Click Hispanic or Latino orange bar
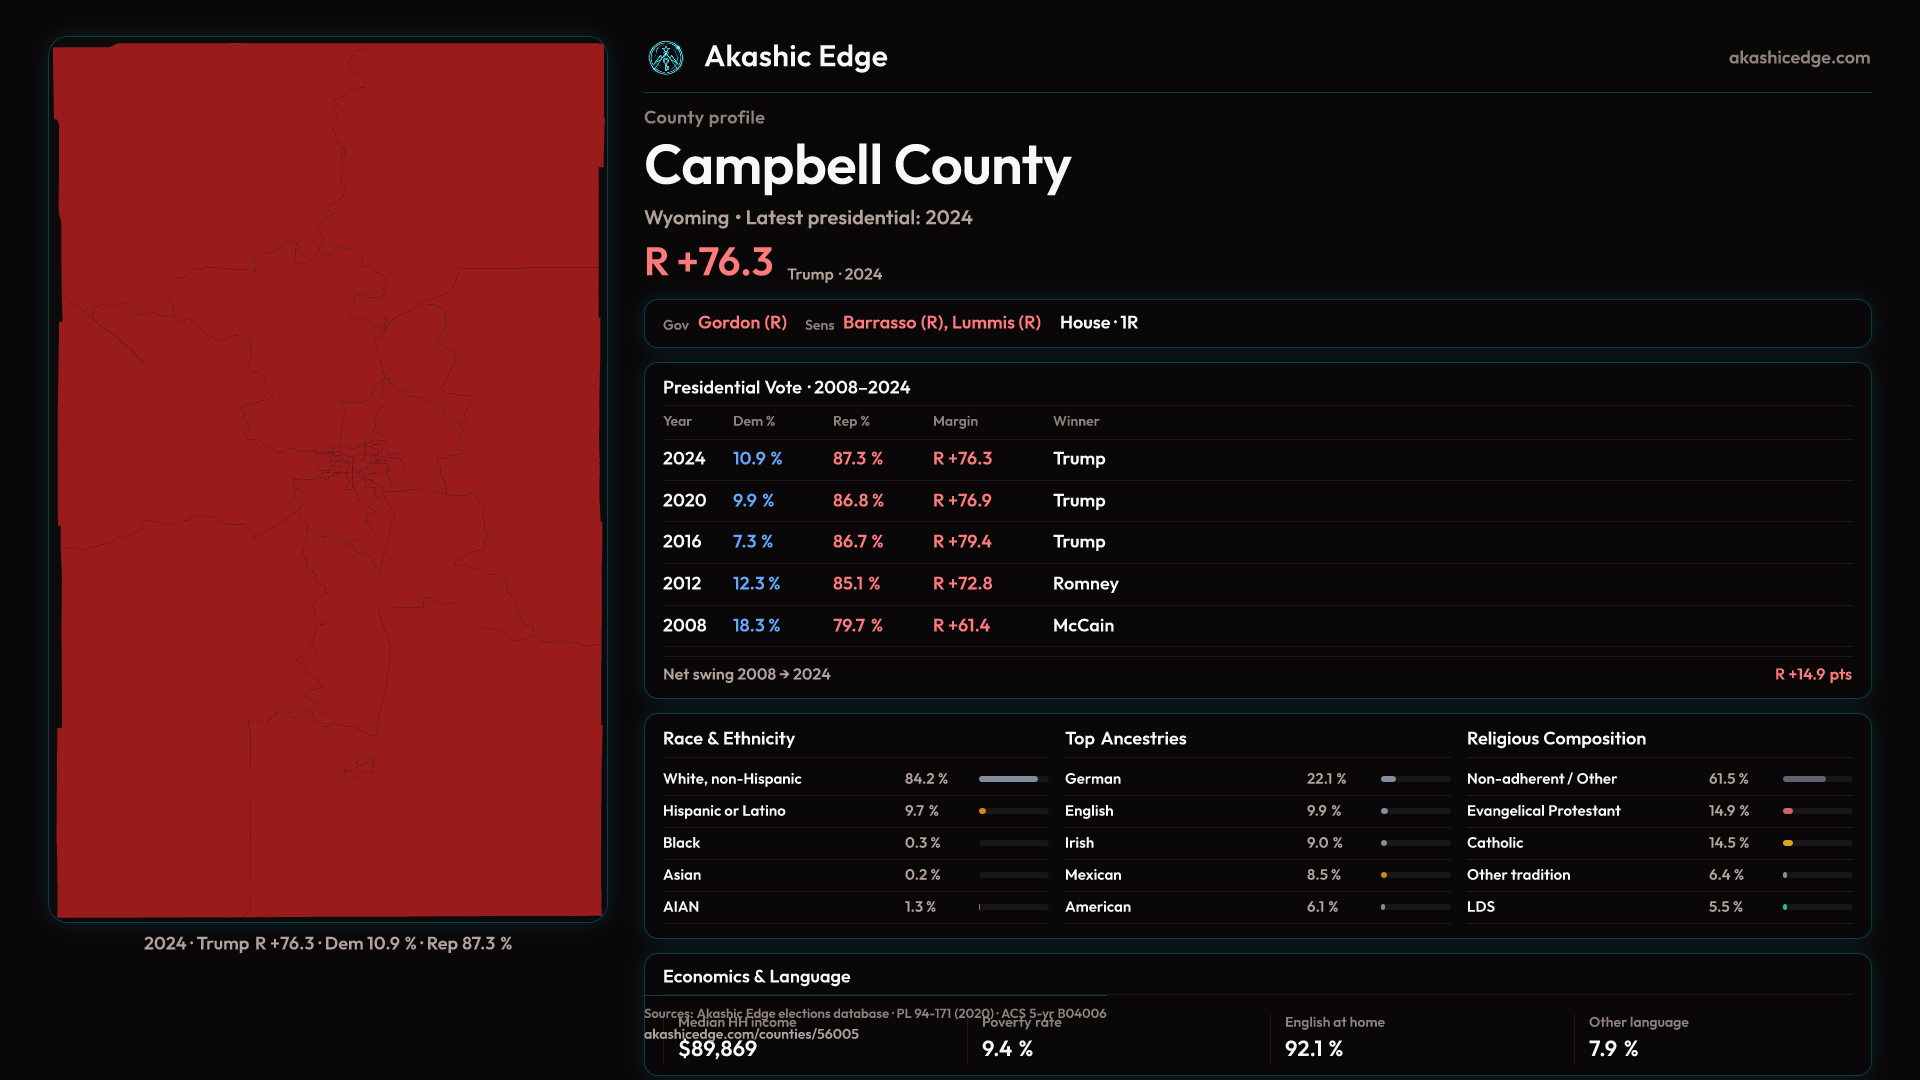1920x1080 pixels. coord(983,811)
